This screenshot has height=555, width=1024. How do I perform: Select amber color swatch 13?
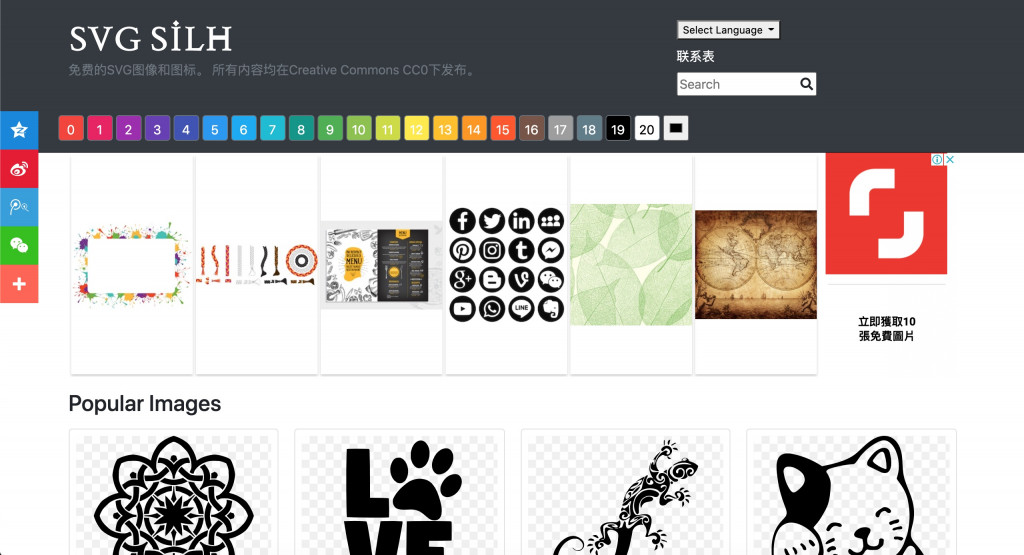445,129
